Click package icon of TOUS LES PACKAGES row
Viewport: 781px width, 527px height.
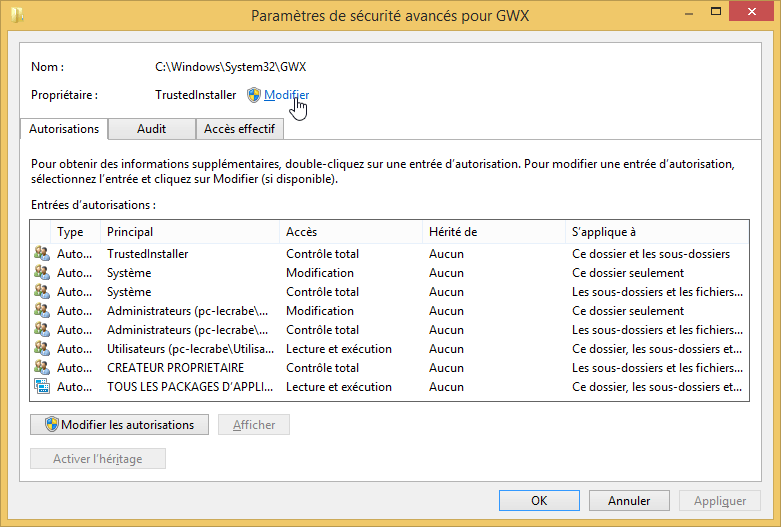[42, 386]
